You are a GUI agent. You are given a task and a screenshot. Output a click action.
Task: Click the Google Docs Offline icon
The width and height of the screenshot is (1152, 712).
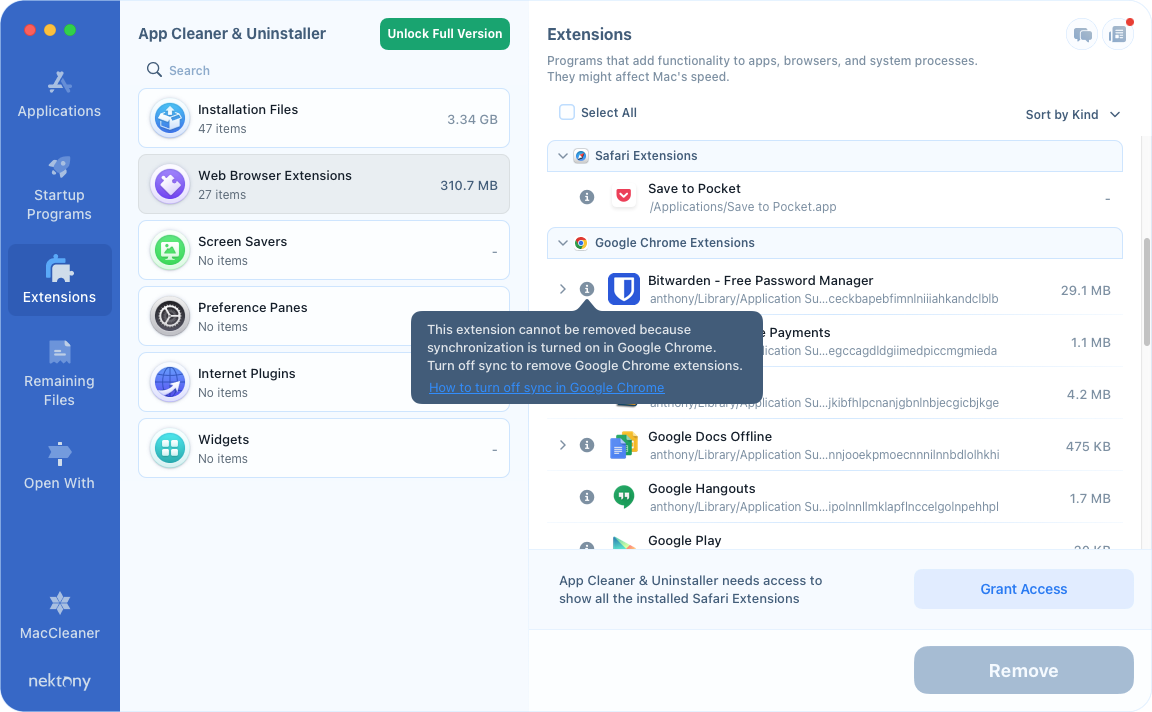click(x=624, y=445)
